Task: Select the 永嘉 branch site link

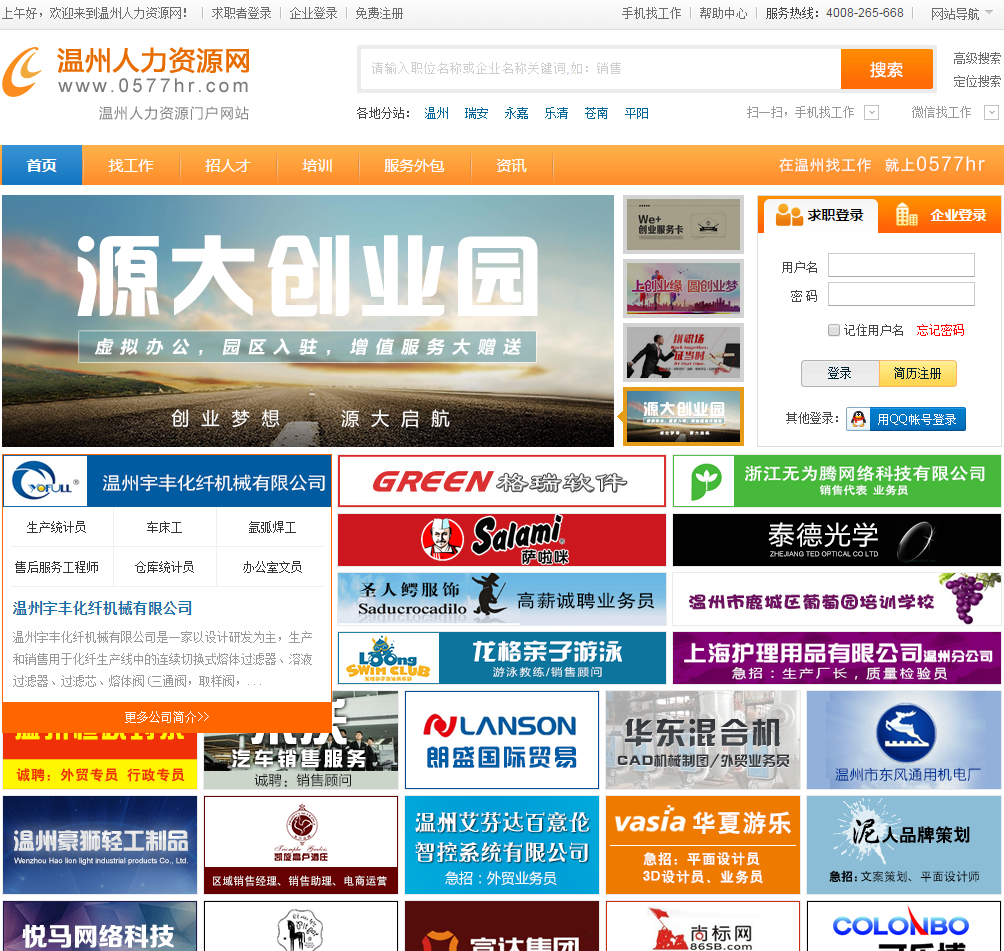Action: (x=516, y=113)
